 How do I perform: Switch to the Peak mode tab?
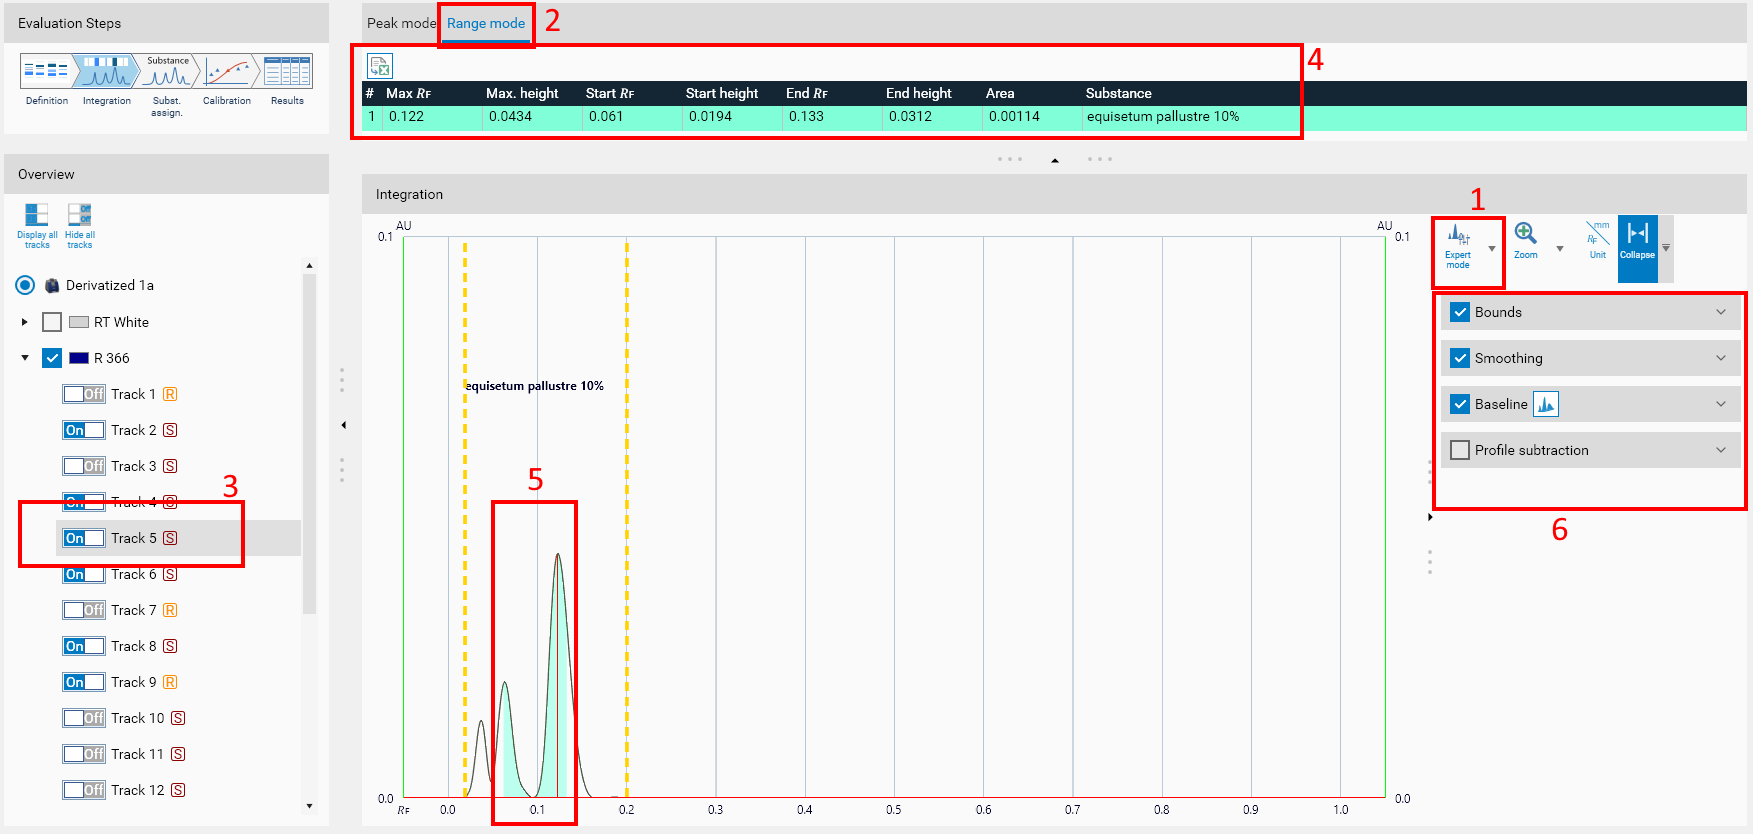tap(401, 23)
